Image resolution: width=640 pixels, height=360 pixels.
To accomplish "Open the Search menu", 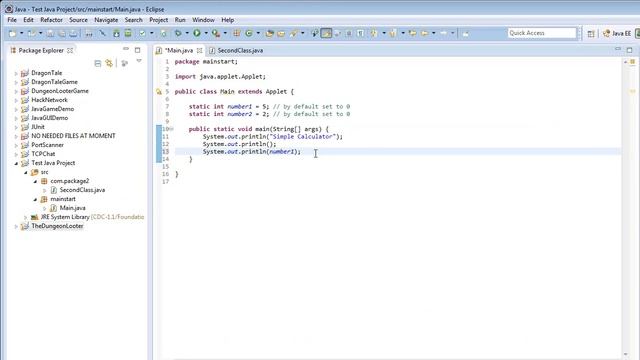I will 133,20.
